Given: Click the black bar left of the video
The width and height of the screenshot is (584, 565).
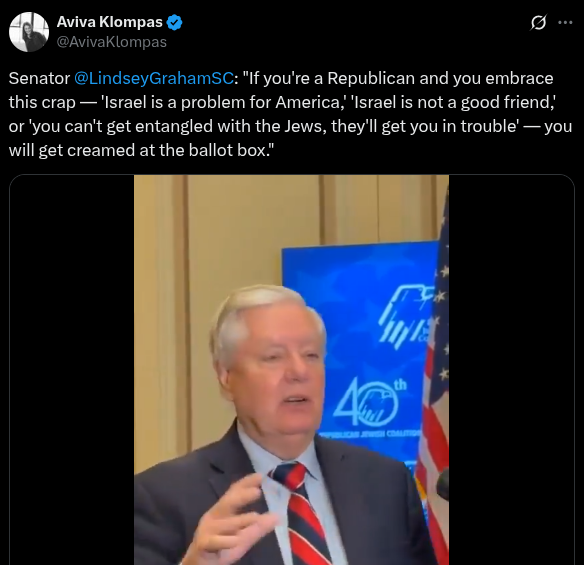Looking at the screenshot, I should pyautogui.click(x=72, y=370).
